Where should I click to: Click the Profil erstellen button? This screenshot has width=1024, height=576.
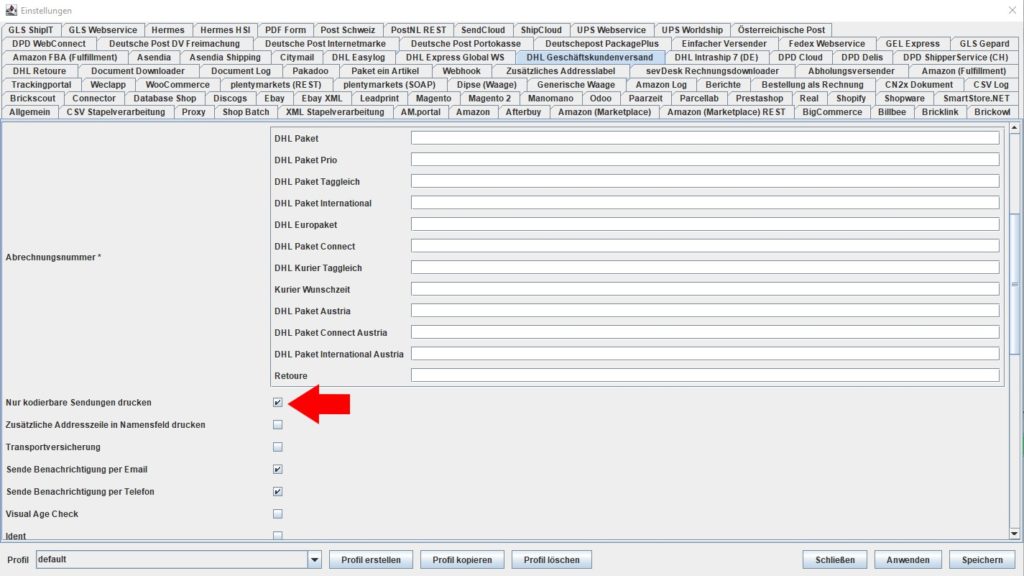point(371,560)
